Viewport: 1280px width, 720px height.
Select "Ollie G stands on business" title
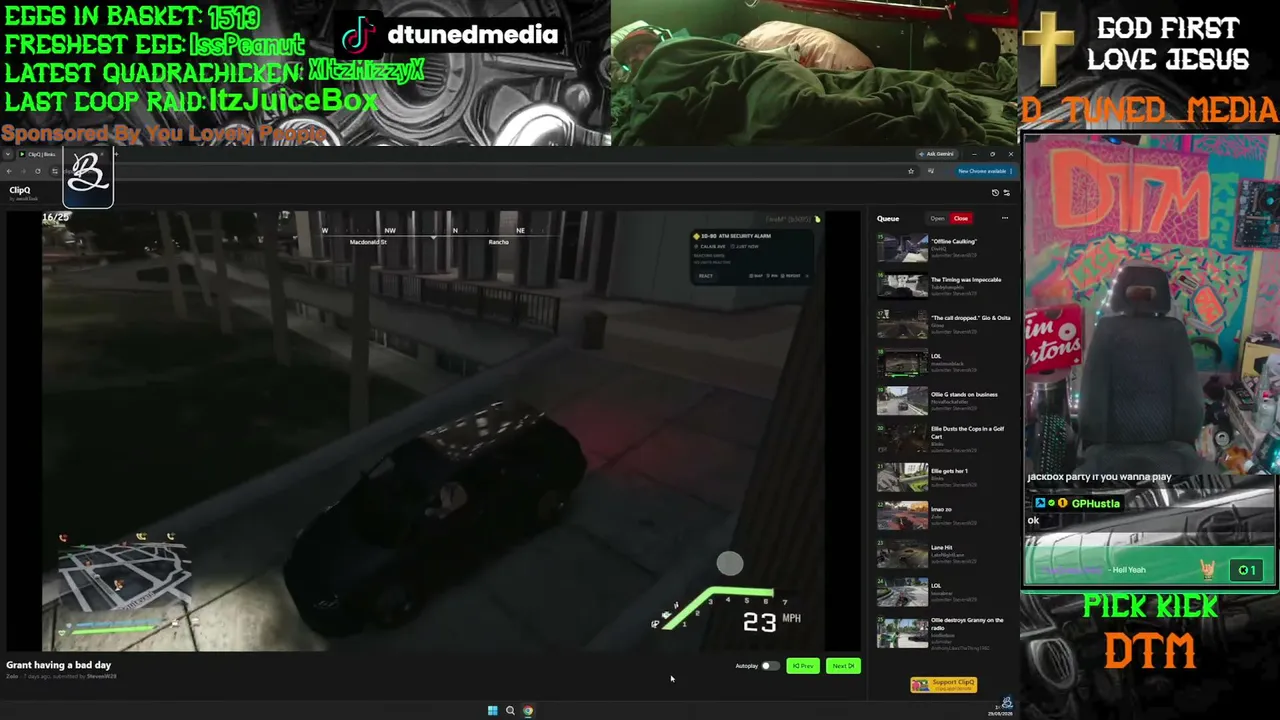[964, 394]
